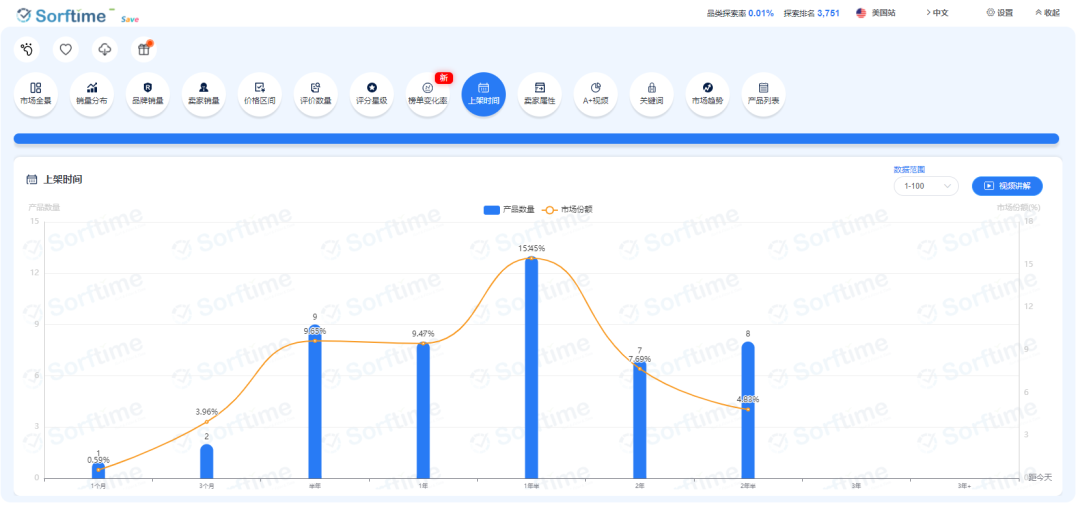Open the footprints history icon

point(27,50)
